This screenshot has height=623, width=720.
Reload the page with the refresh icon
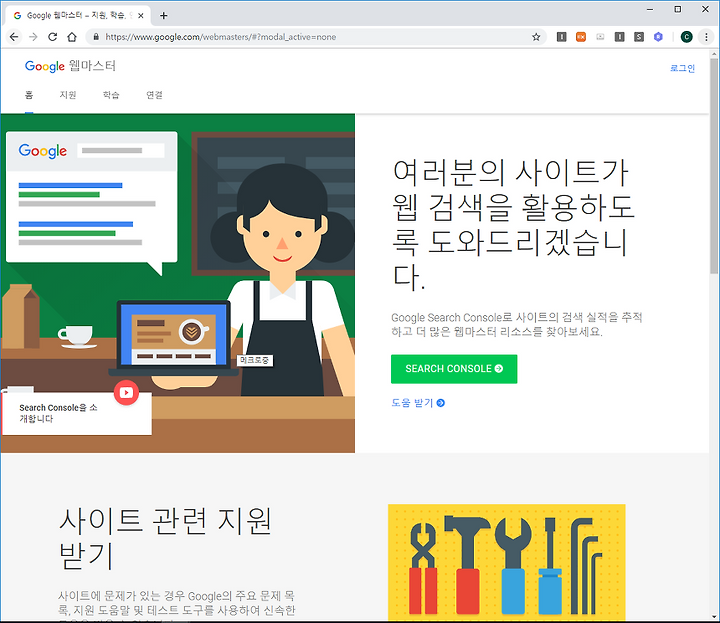point(53,37)
